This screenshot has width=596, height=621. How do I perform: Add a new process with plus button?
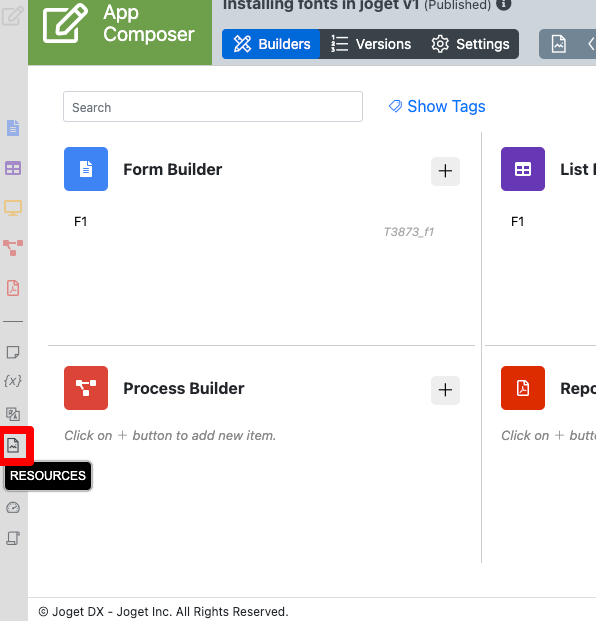pyautogui.click(x=445, y=390)
